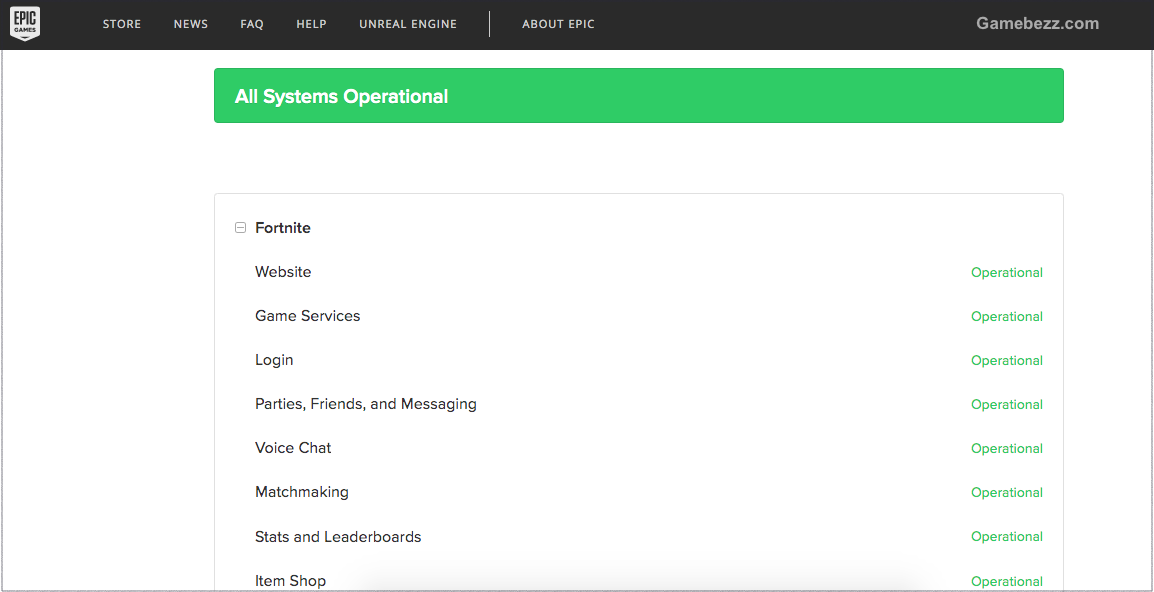Open the FAQ link

[252, 24]
